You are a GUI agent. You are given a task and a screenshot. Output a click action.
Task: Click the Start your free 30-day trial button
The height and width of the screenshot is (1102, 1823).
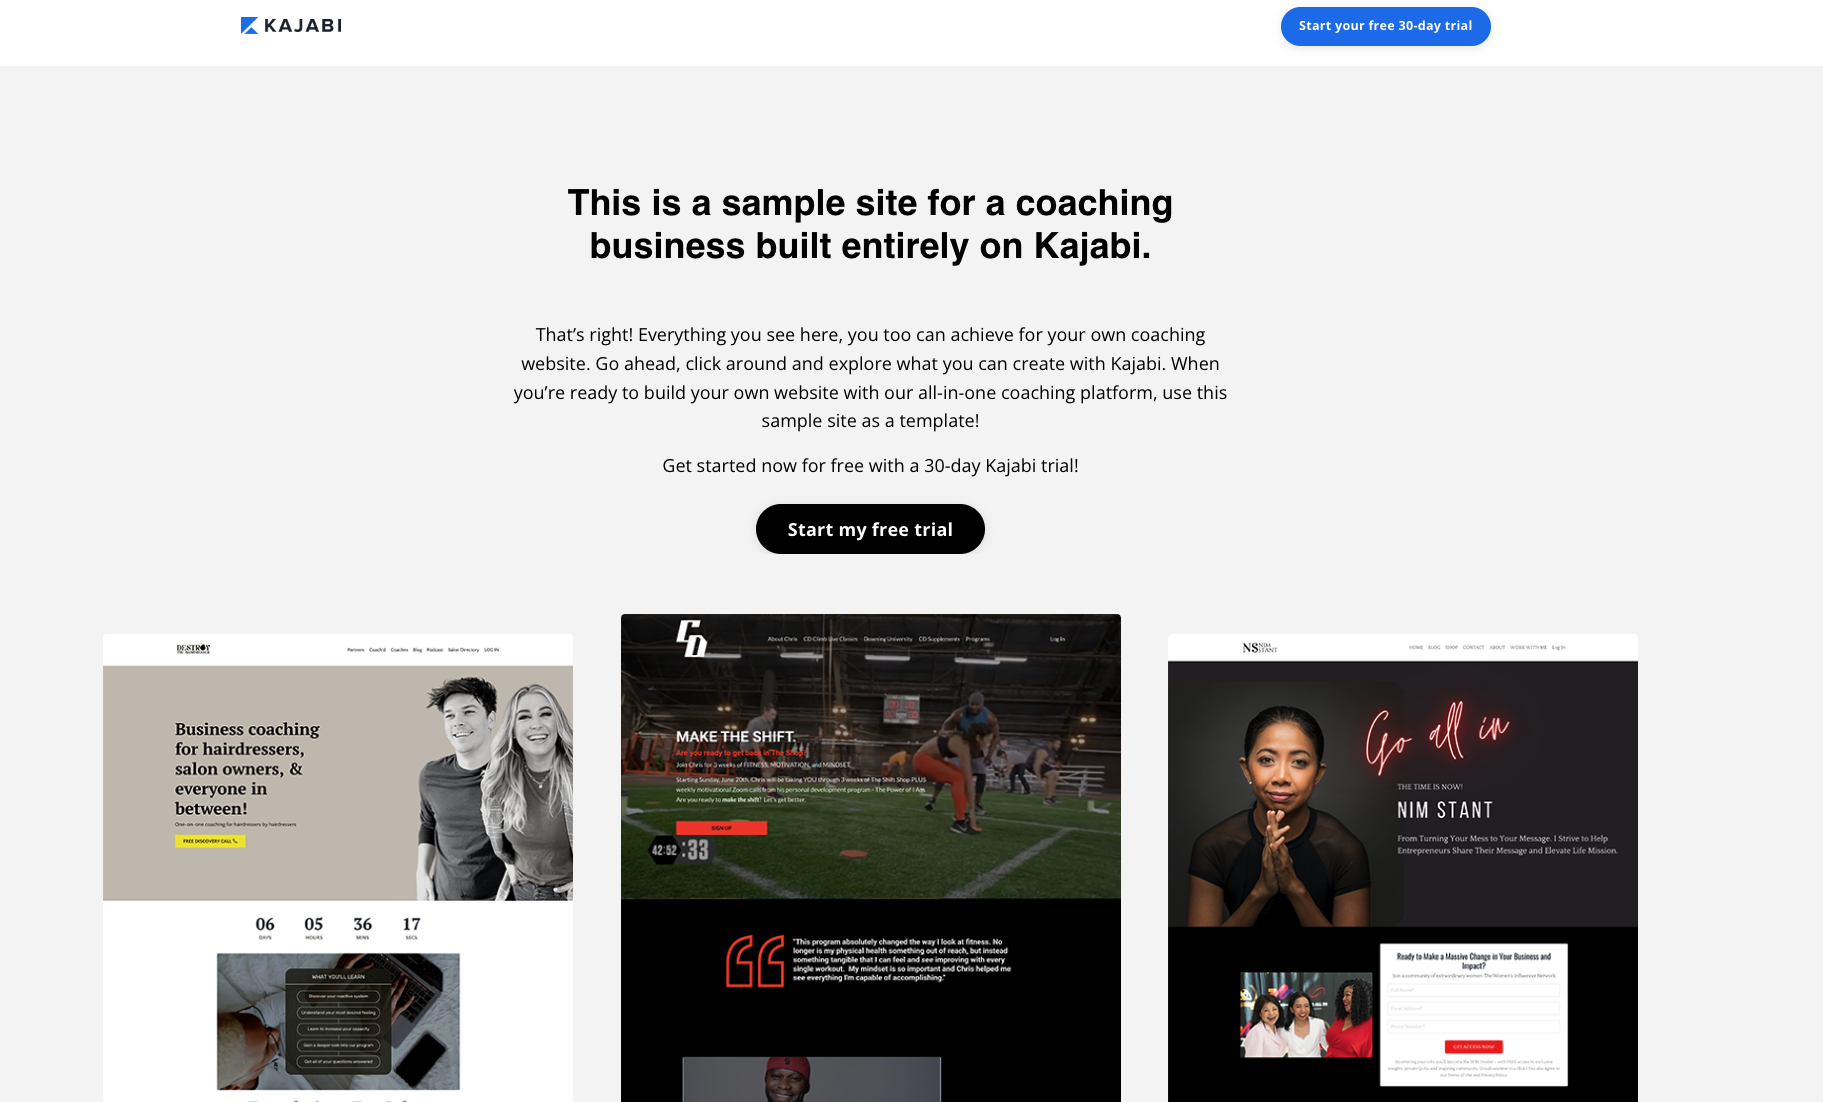1385,26
